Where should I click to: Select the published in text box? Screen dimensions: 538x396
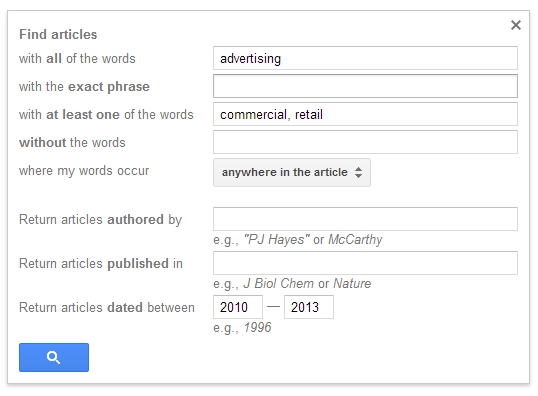coord(365,263)
